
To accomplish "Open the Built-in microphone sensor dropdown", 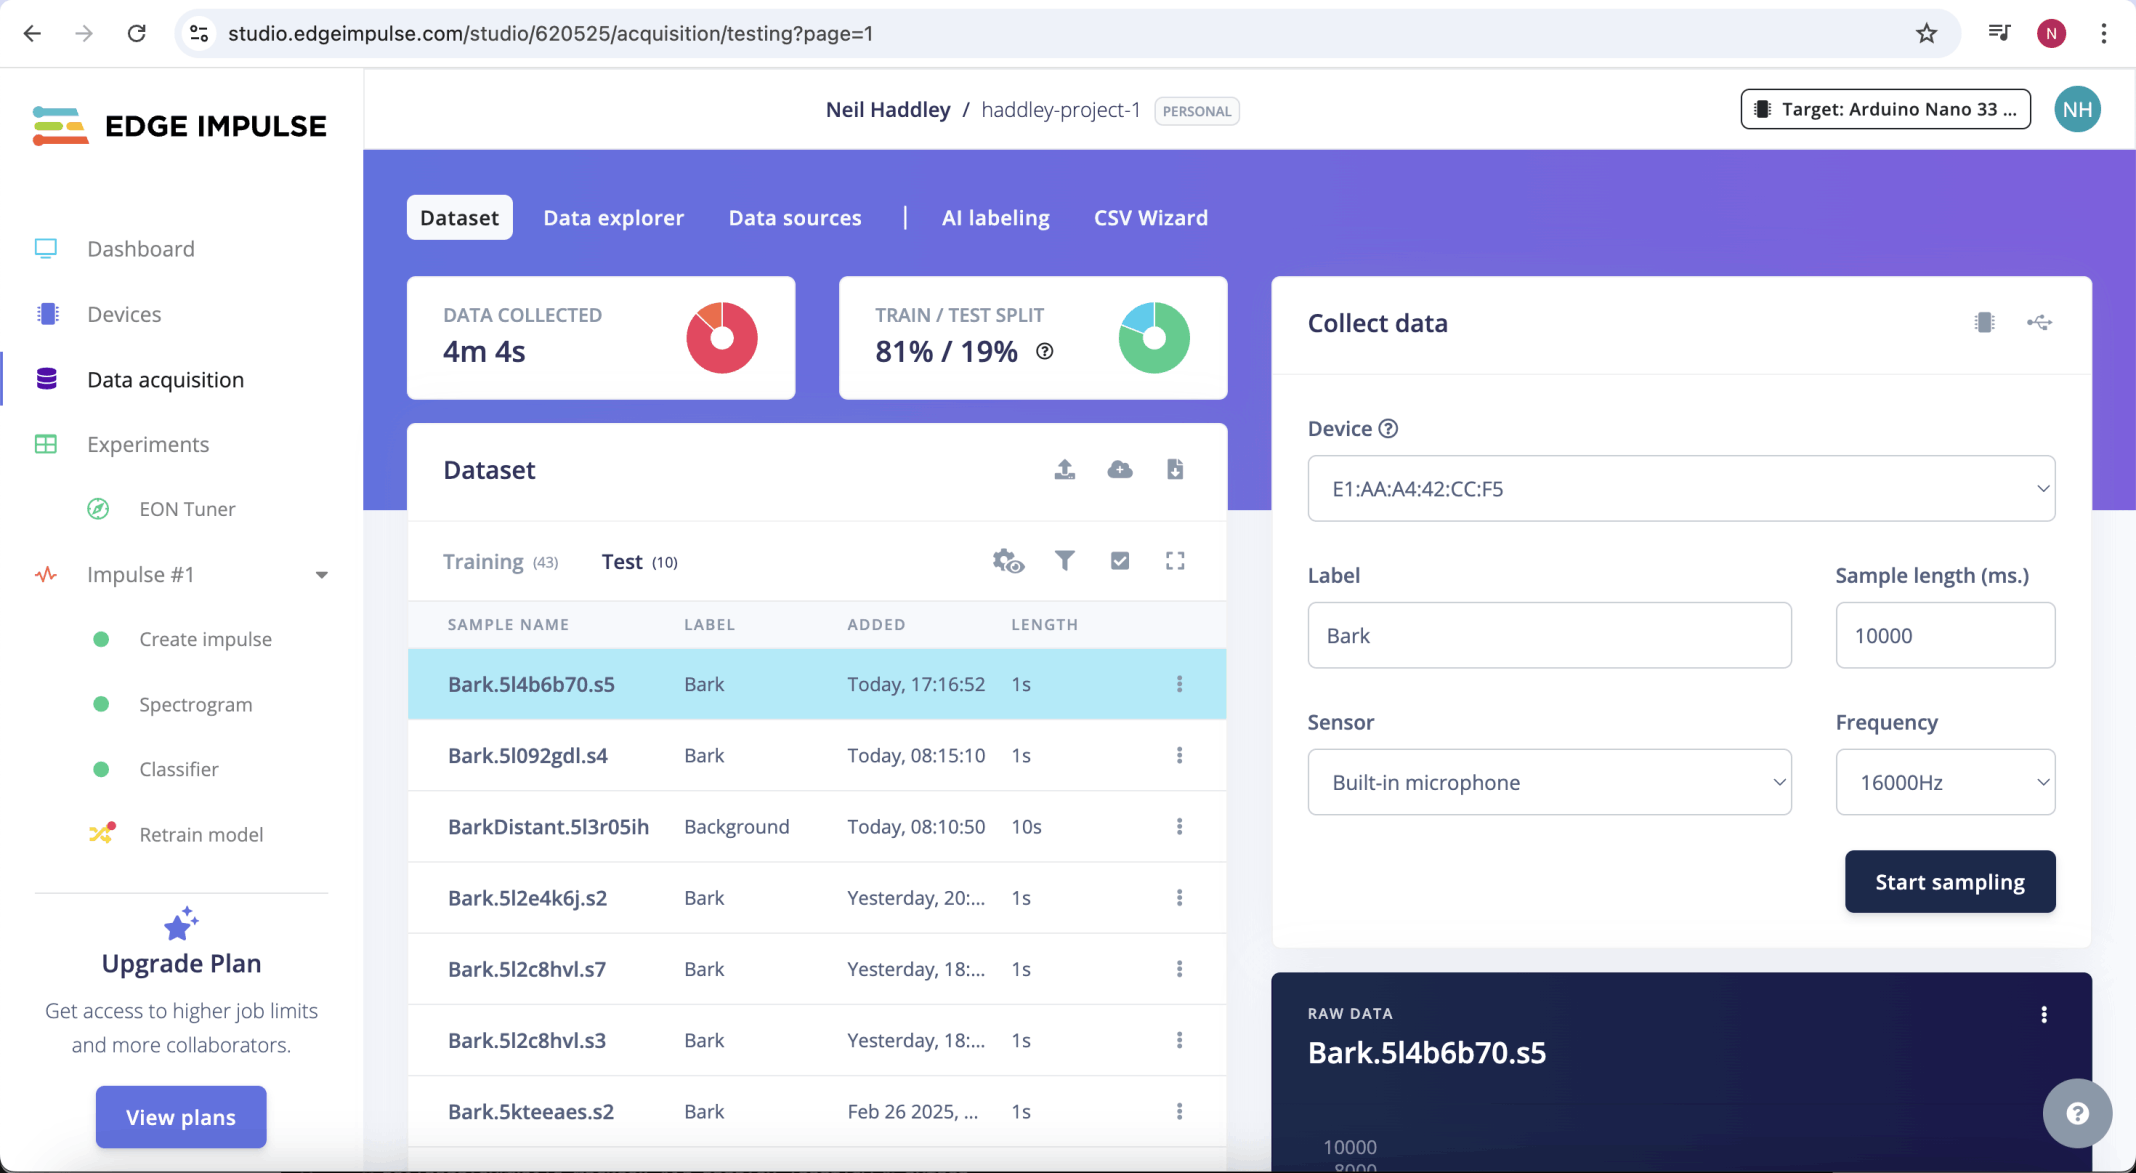I will 1549,782.
